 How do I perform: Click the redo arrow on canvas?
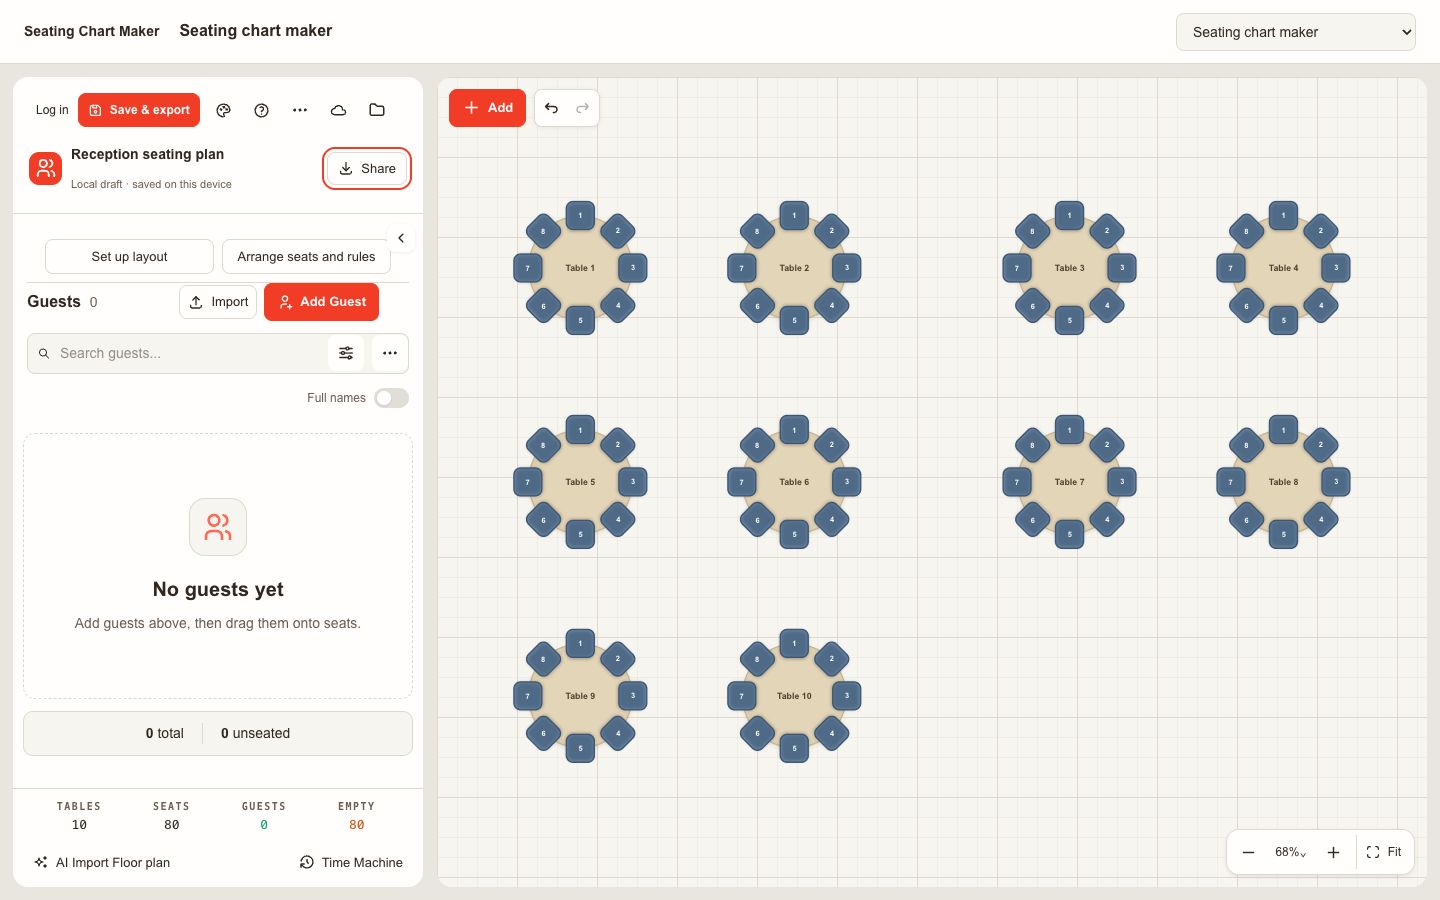point(583,108)
